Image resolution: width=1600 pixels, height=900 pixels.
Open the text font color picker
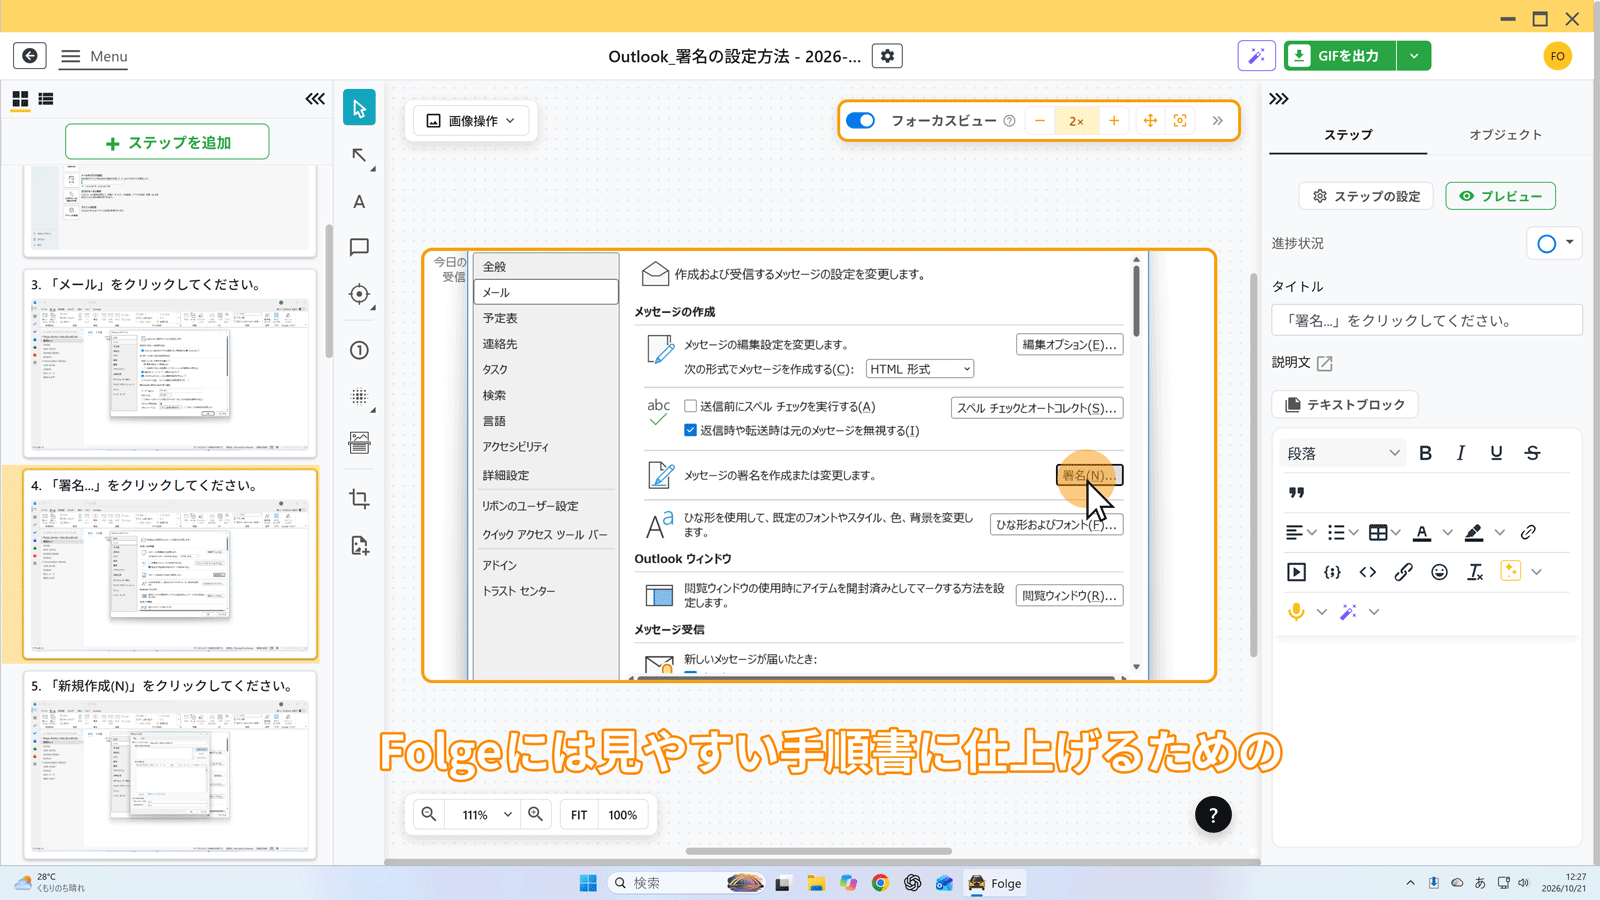pos(1422,533)
